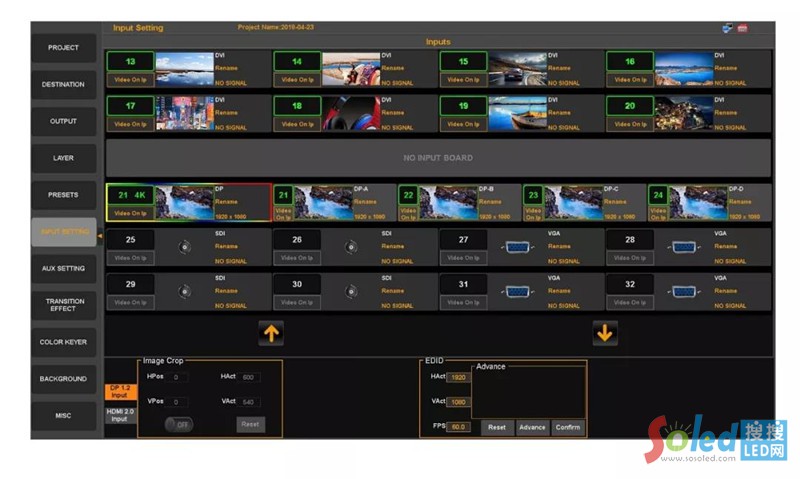Click the red icon in top-right corner

(x=742, y=28)
